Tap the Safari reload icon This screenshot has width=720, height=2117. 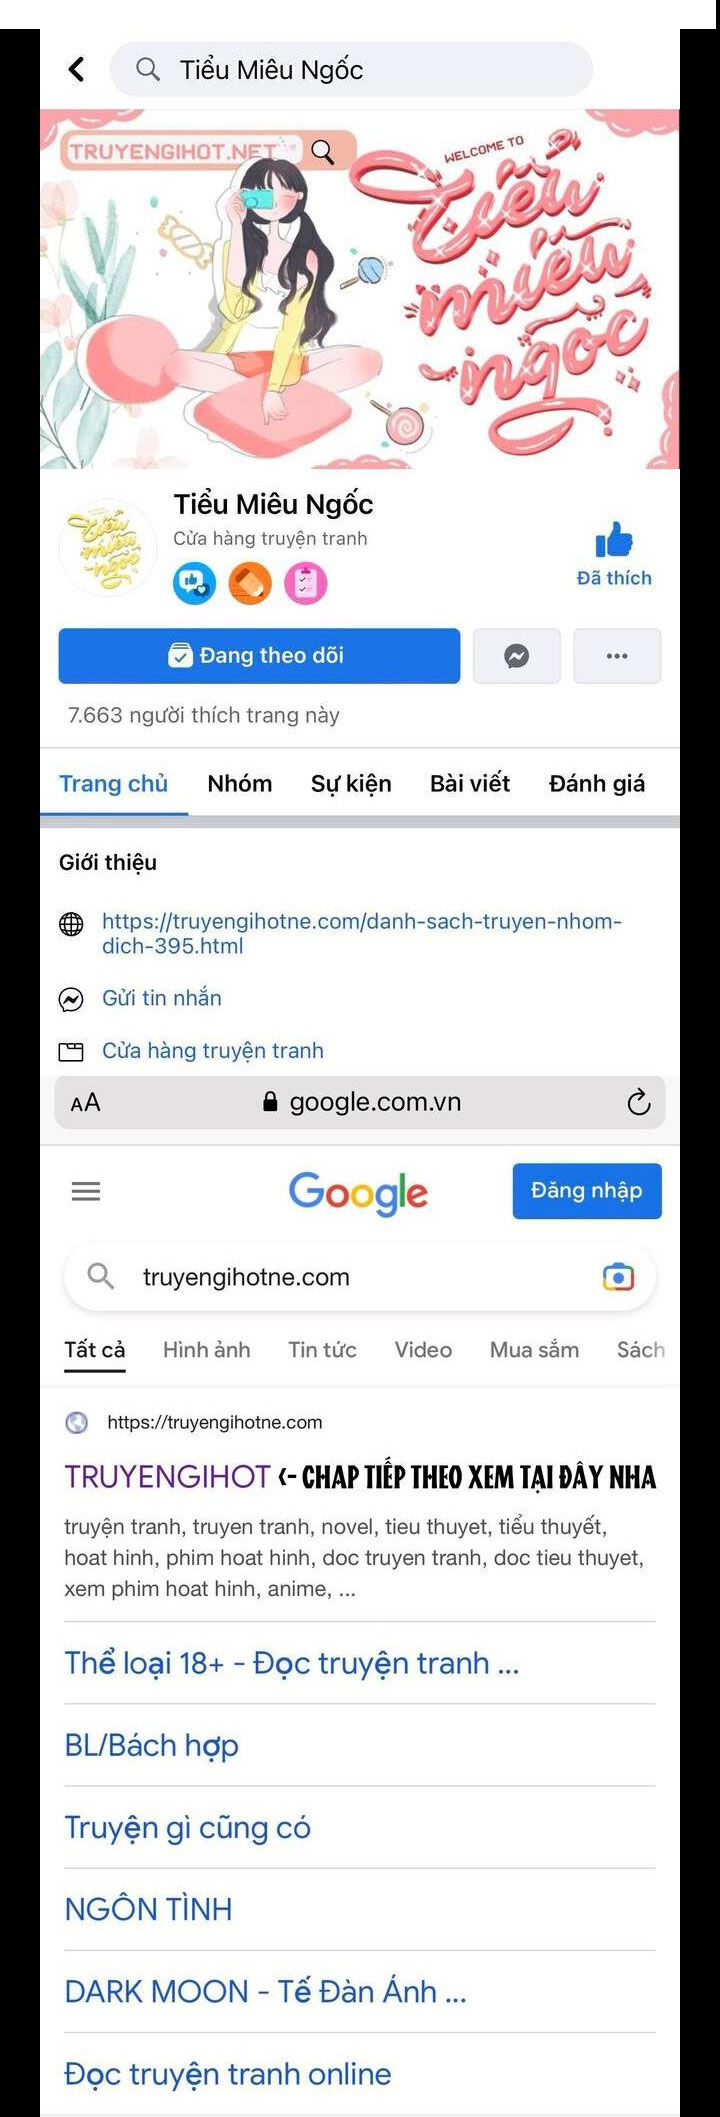(x=638, y=1103)
